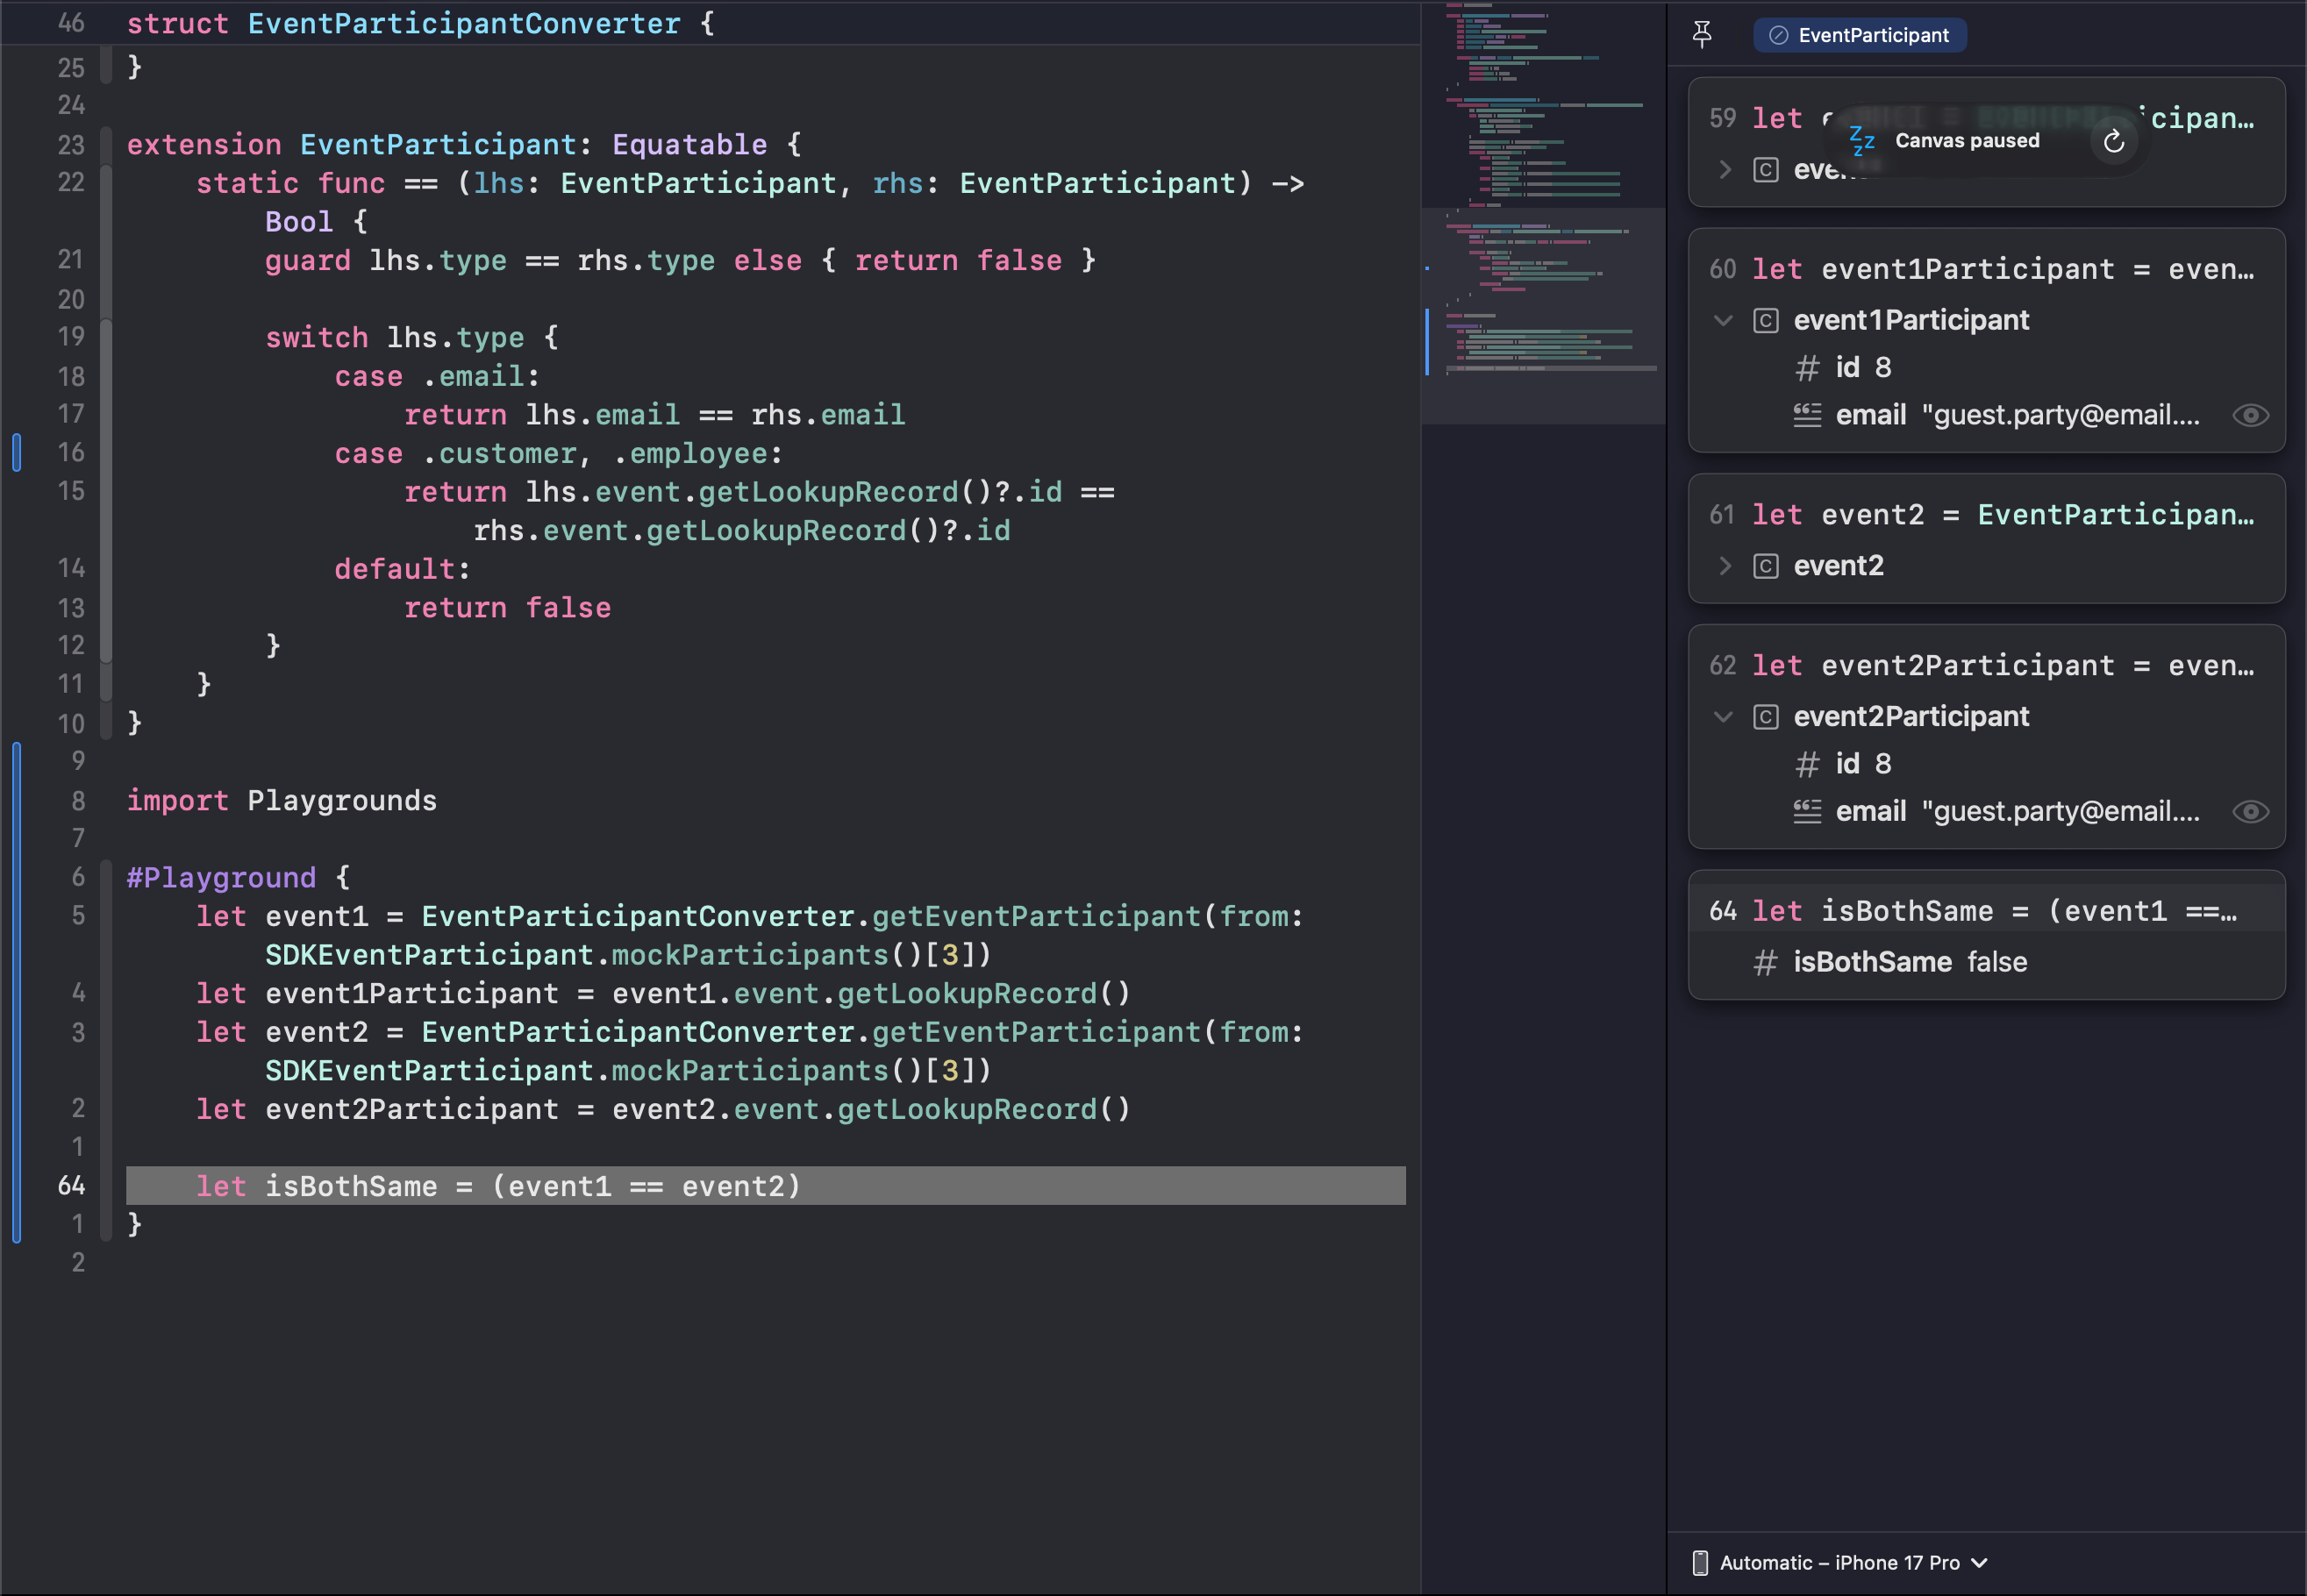Click 'case .customer, .employee:' in the code
Image resolution: width=2307 pixels, height=1596 pixels.
pyautogui.click(x=558, y=454)
